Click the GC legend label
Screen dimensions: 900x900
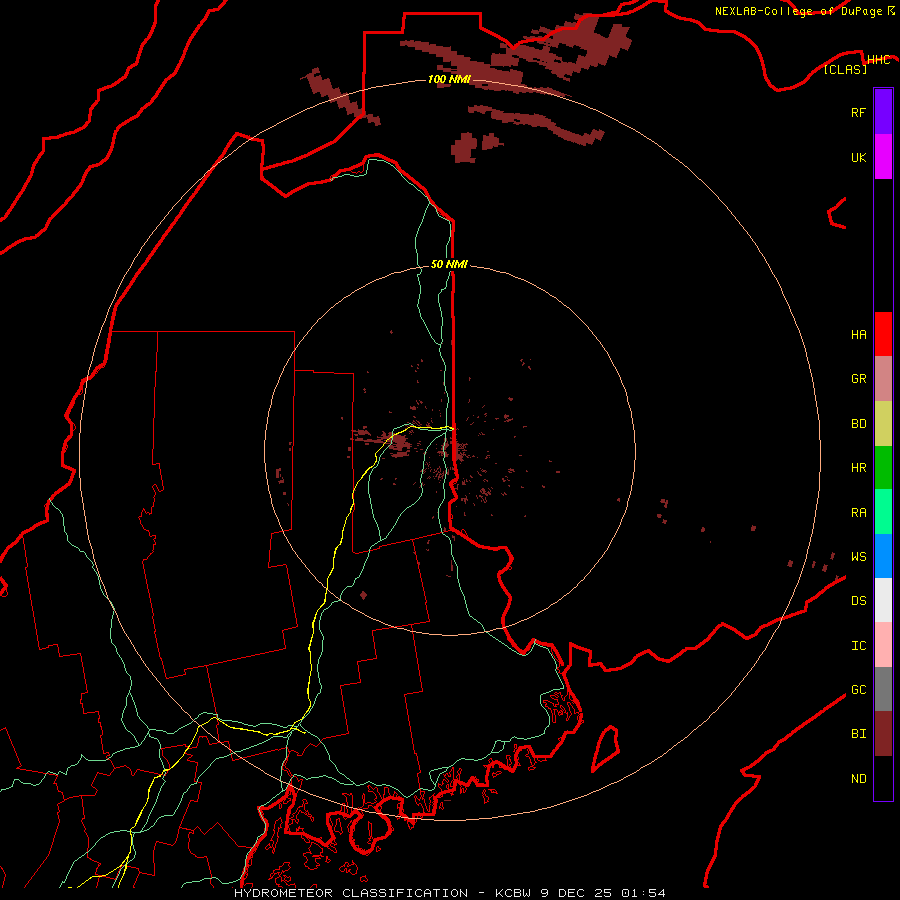tap(858, 690)
